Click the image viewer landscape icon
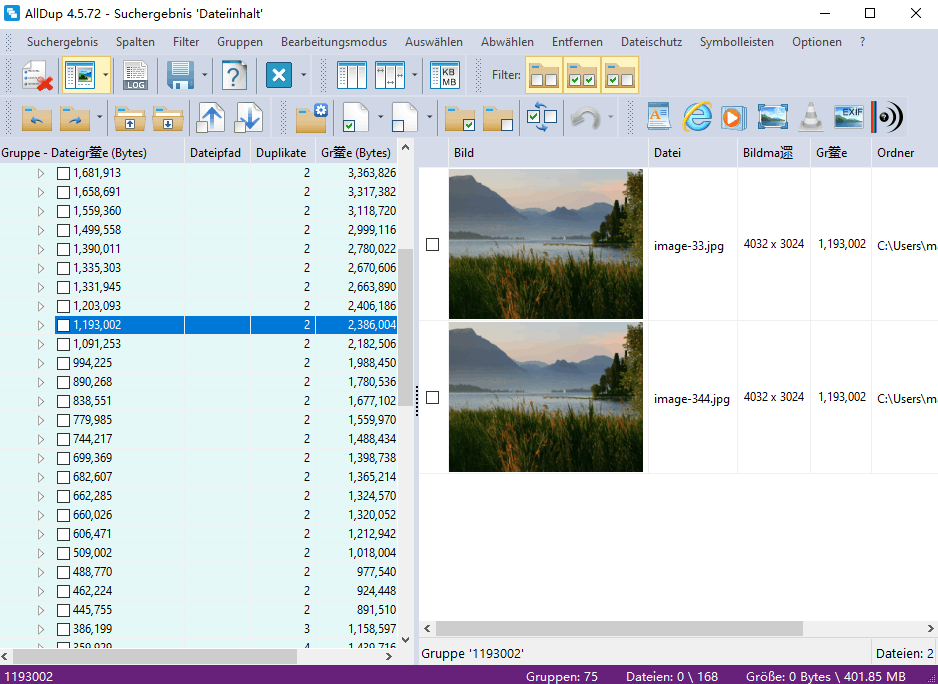Image resolution: width=938 pixels, height=684 pixels. coord(772,117)
